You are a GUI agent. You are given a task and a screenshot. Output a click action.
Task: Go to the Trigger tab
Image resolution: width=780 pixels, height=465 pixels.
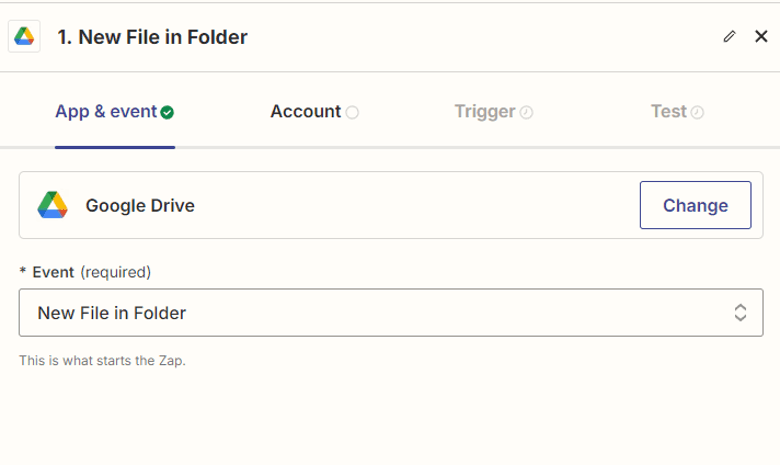tap(484, 111)
